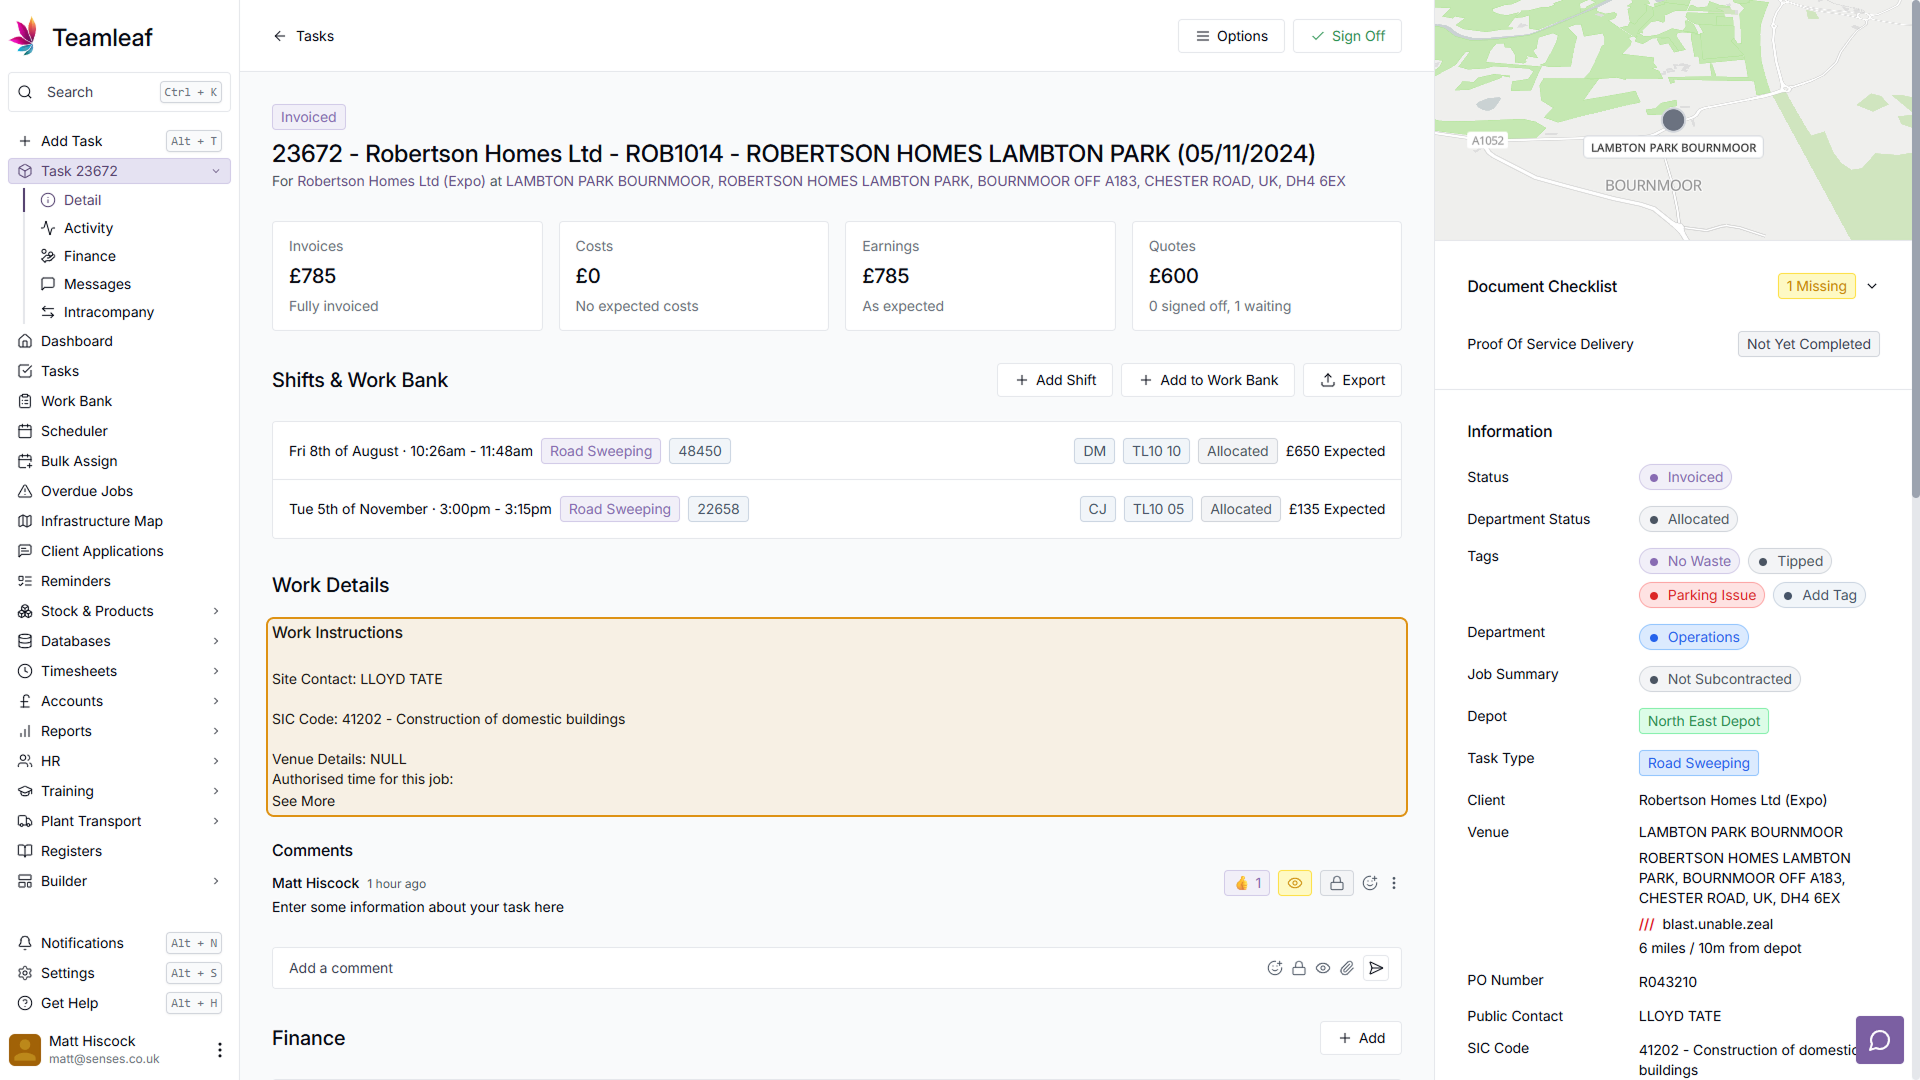Expand the HR menu

tap(216, 761)
